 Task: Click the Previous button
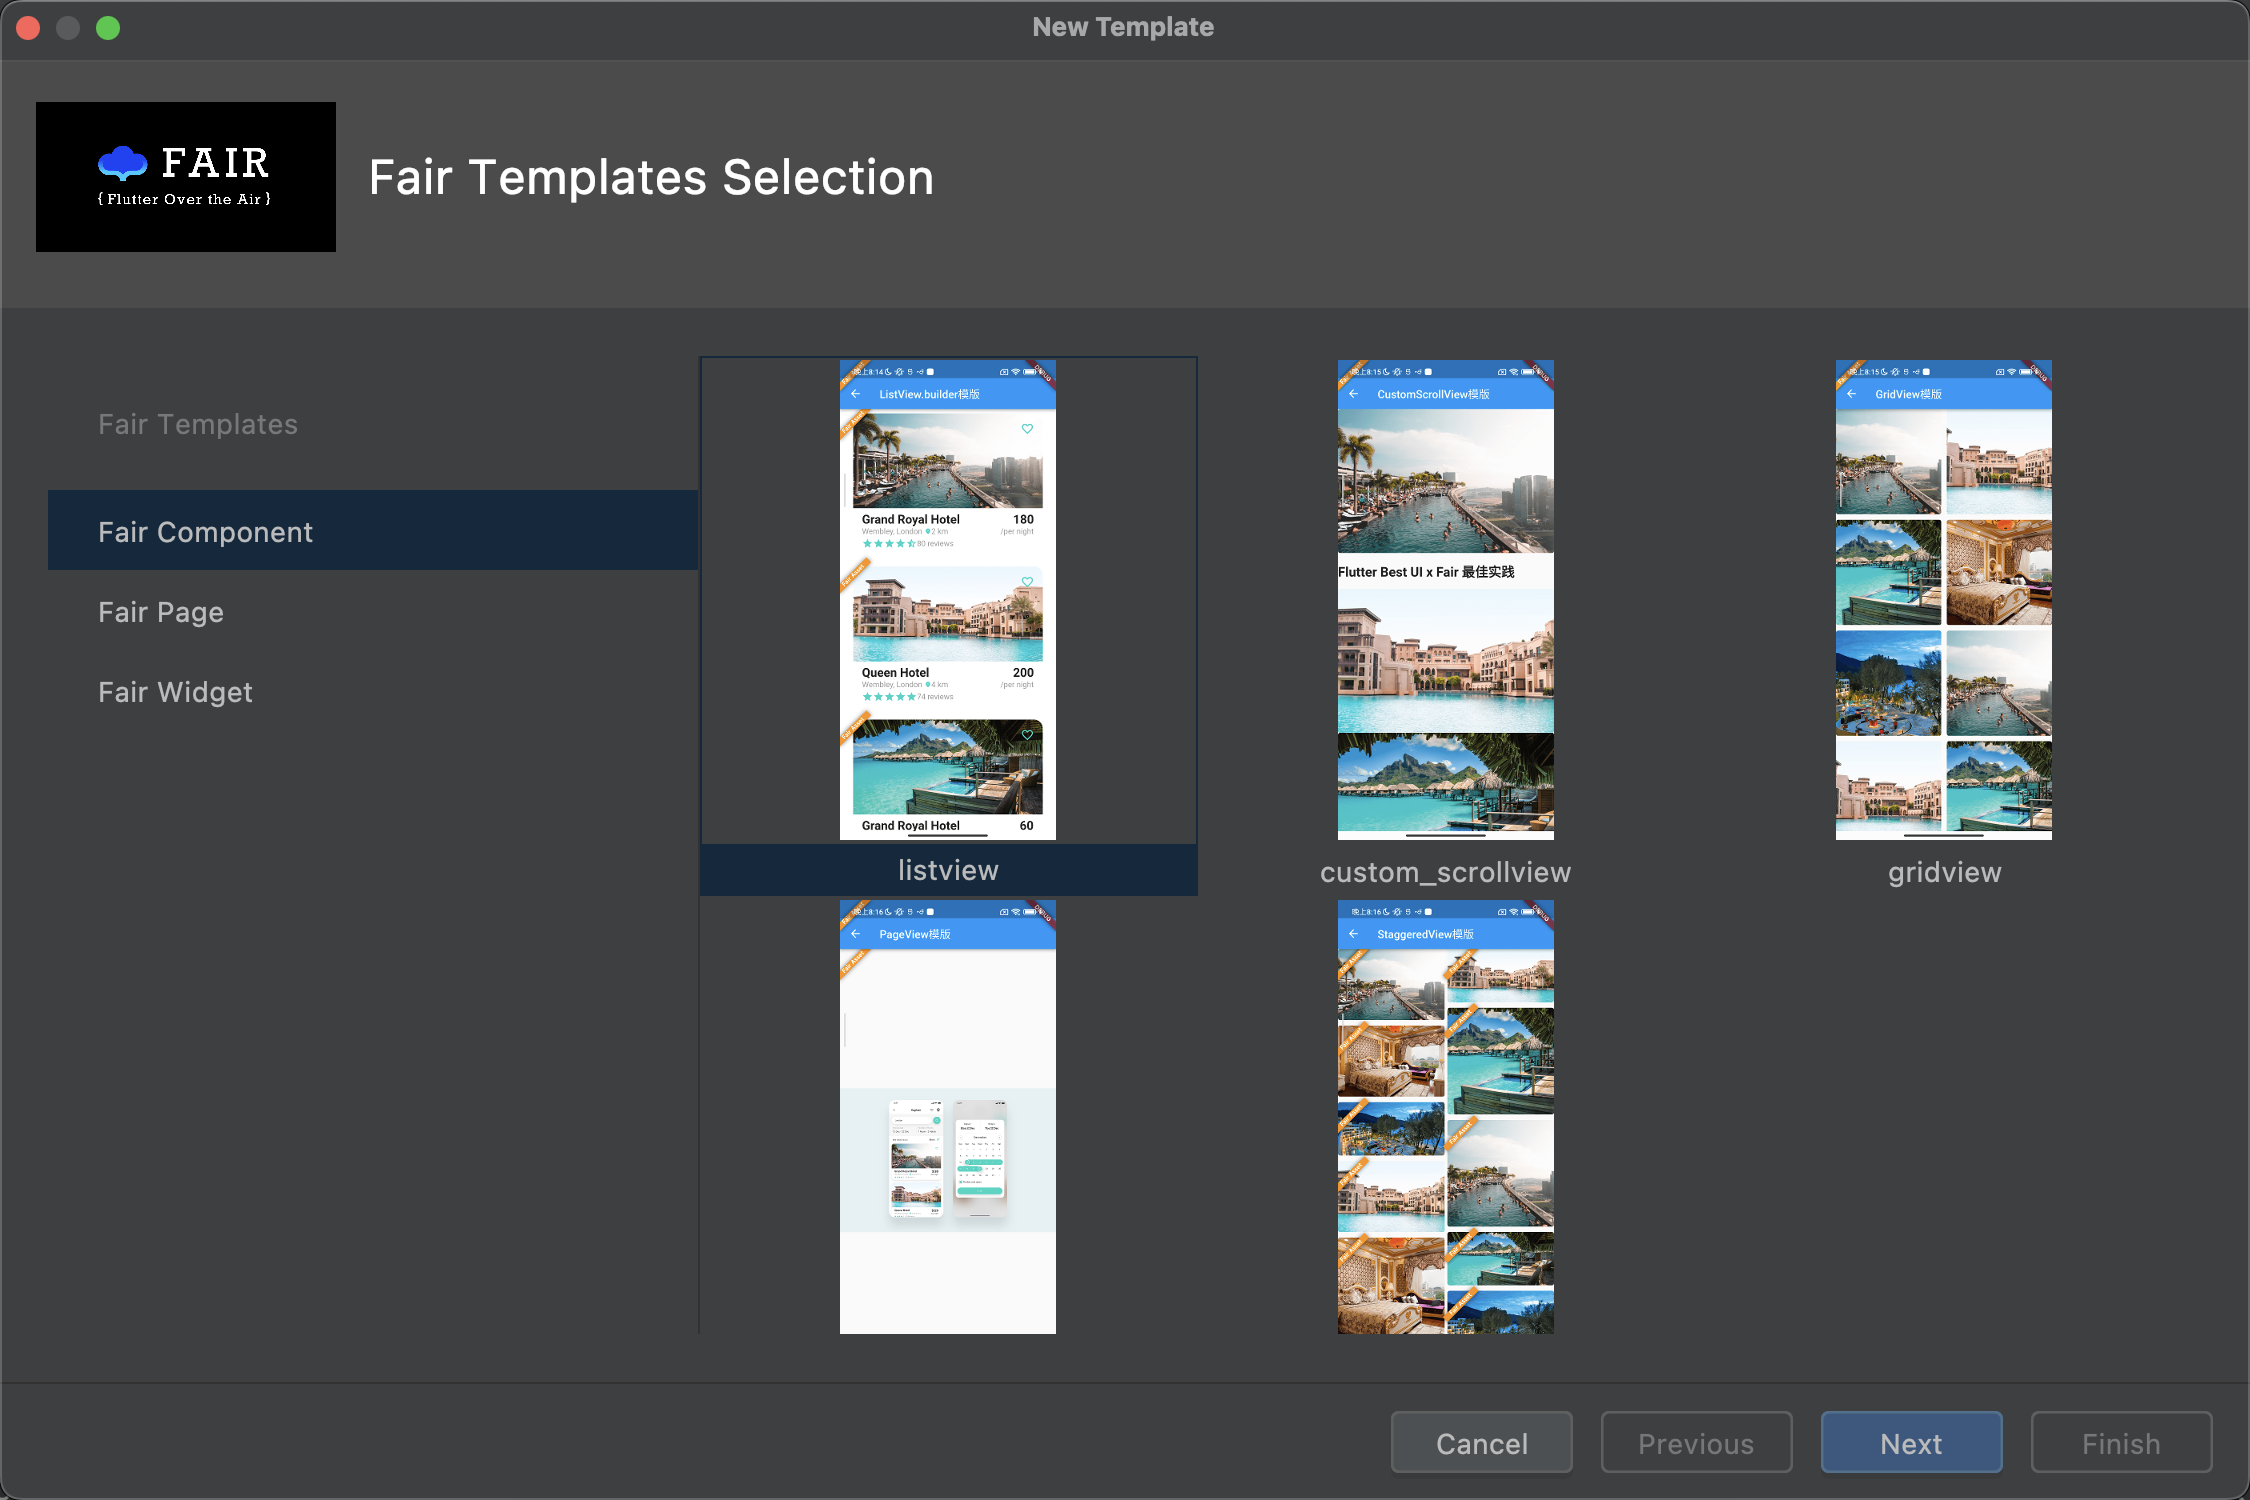1696,1443
